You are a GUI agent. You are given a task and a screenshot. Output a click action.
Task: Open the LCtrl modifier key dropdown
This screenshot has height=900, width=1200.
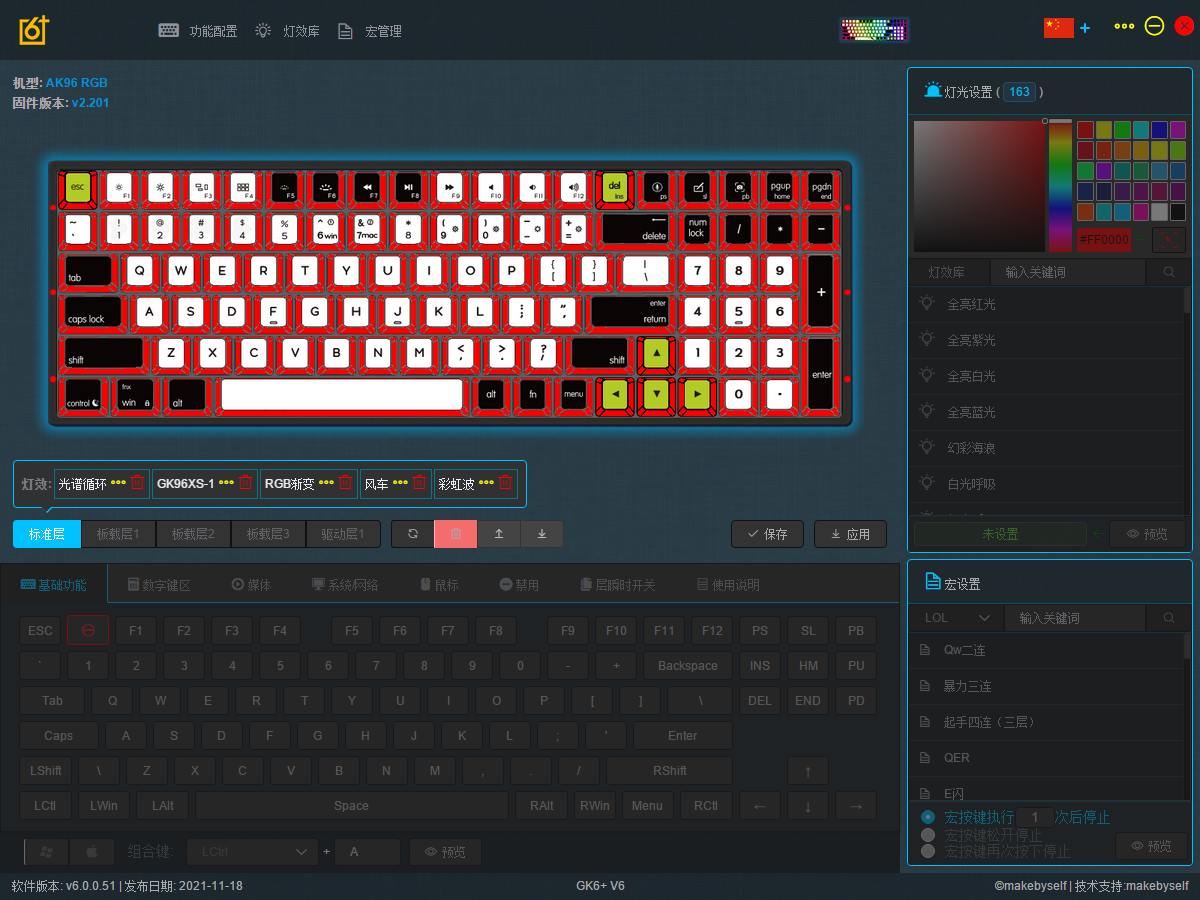(252, 852)
